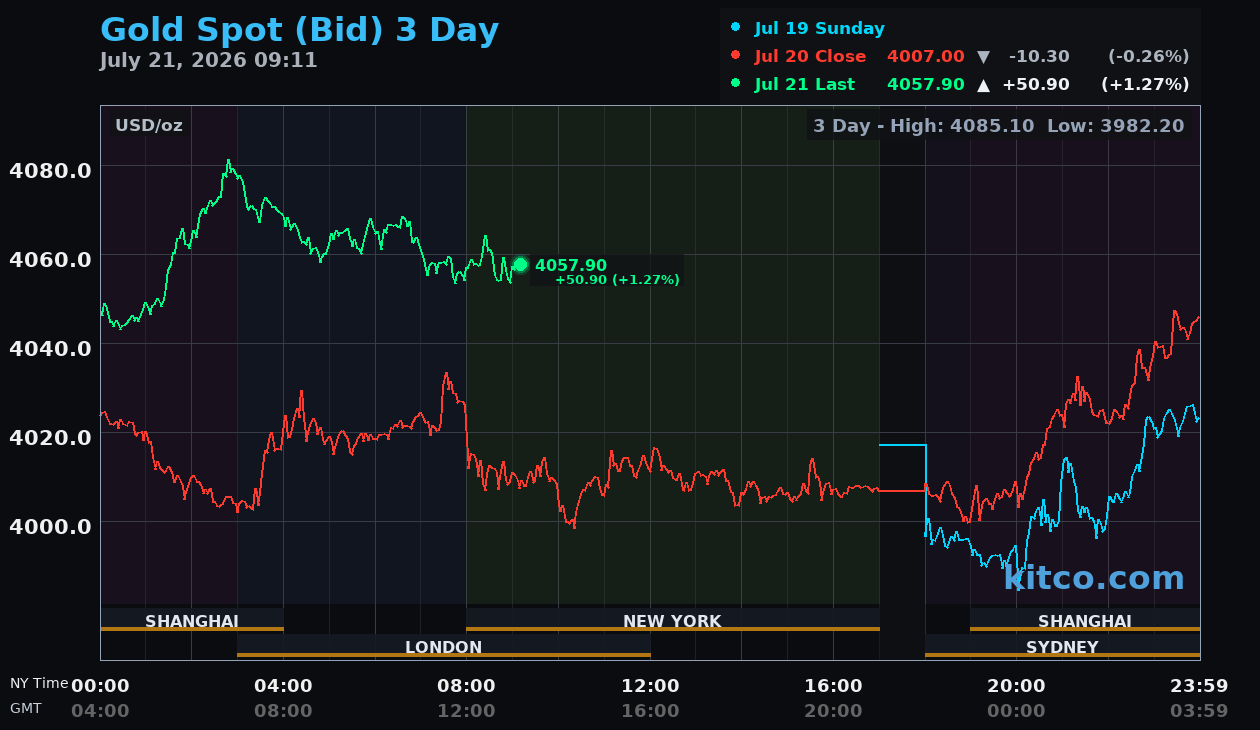Click the Gold Spot (Bid) 3 Day title

click(299, 30)
